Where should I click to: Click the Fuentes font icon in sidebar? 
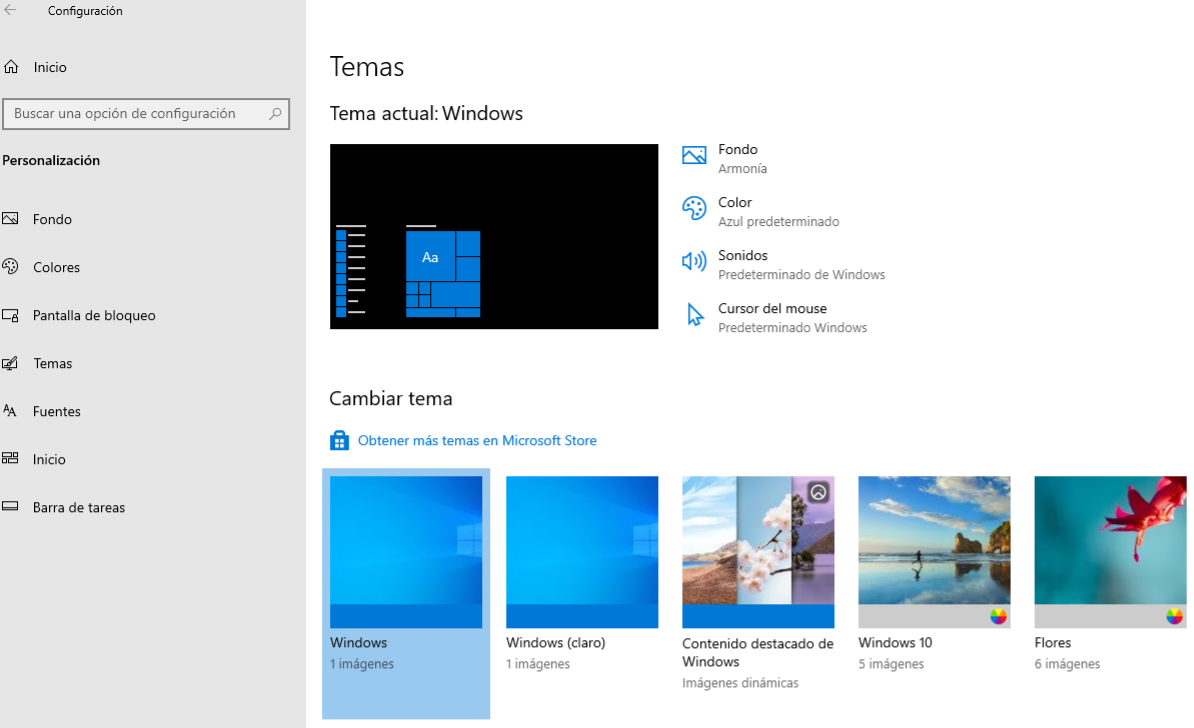tap(10, 411)
